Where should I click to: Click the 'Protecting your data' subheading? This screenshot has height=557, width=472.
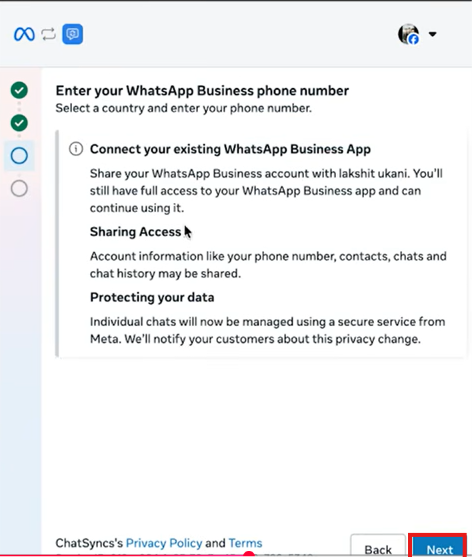pos(152,297)
